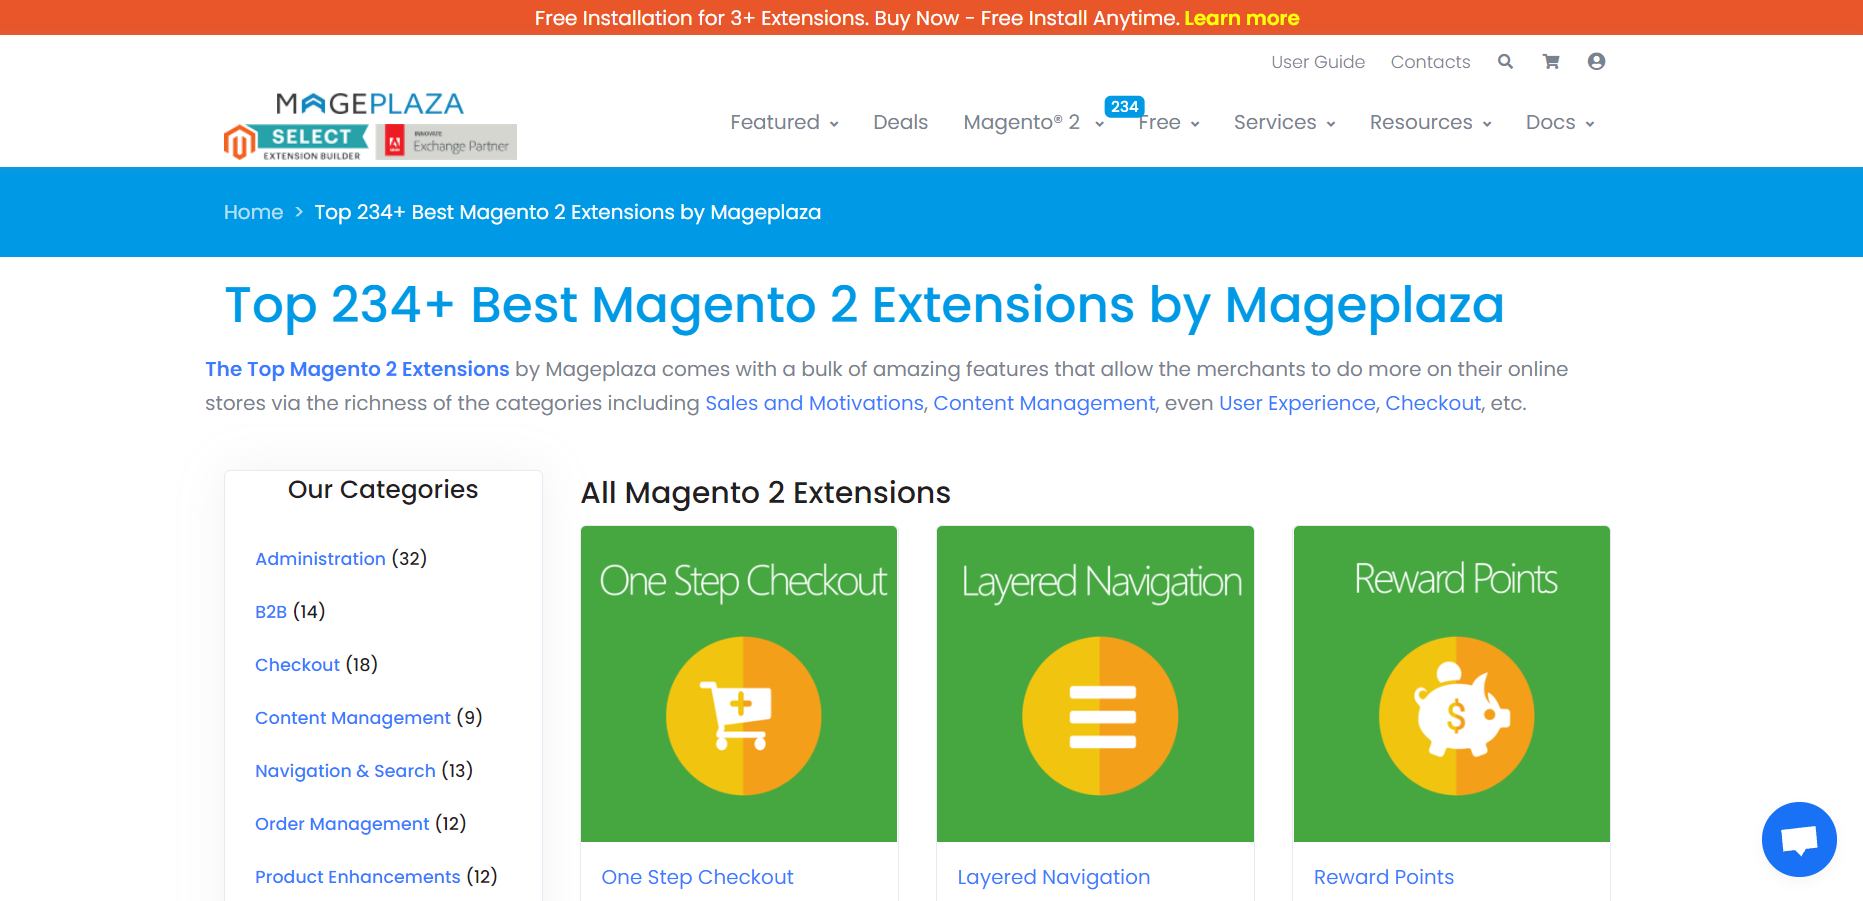
Task: Select B2B category in sidebar
Action: click(271, 612)
